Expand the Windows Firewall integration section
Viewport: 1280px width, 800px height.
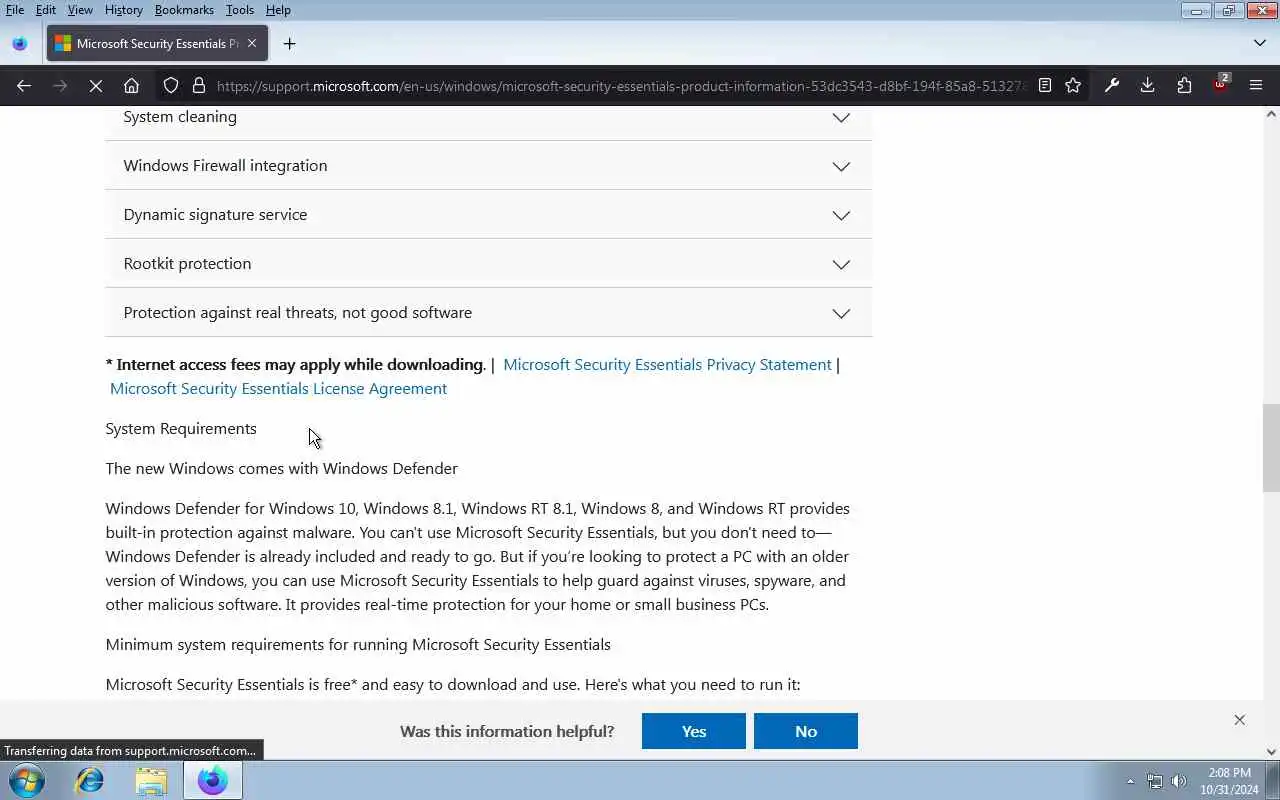[x=488, y=166]
